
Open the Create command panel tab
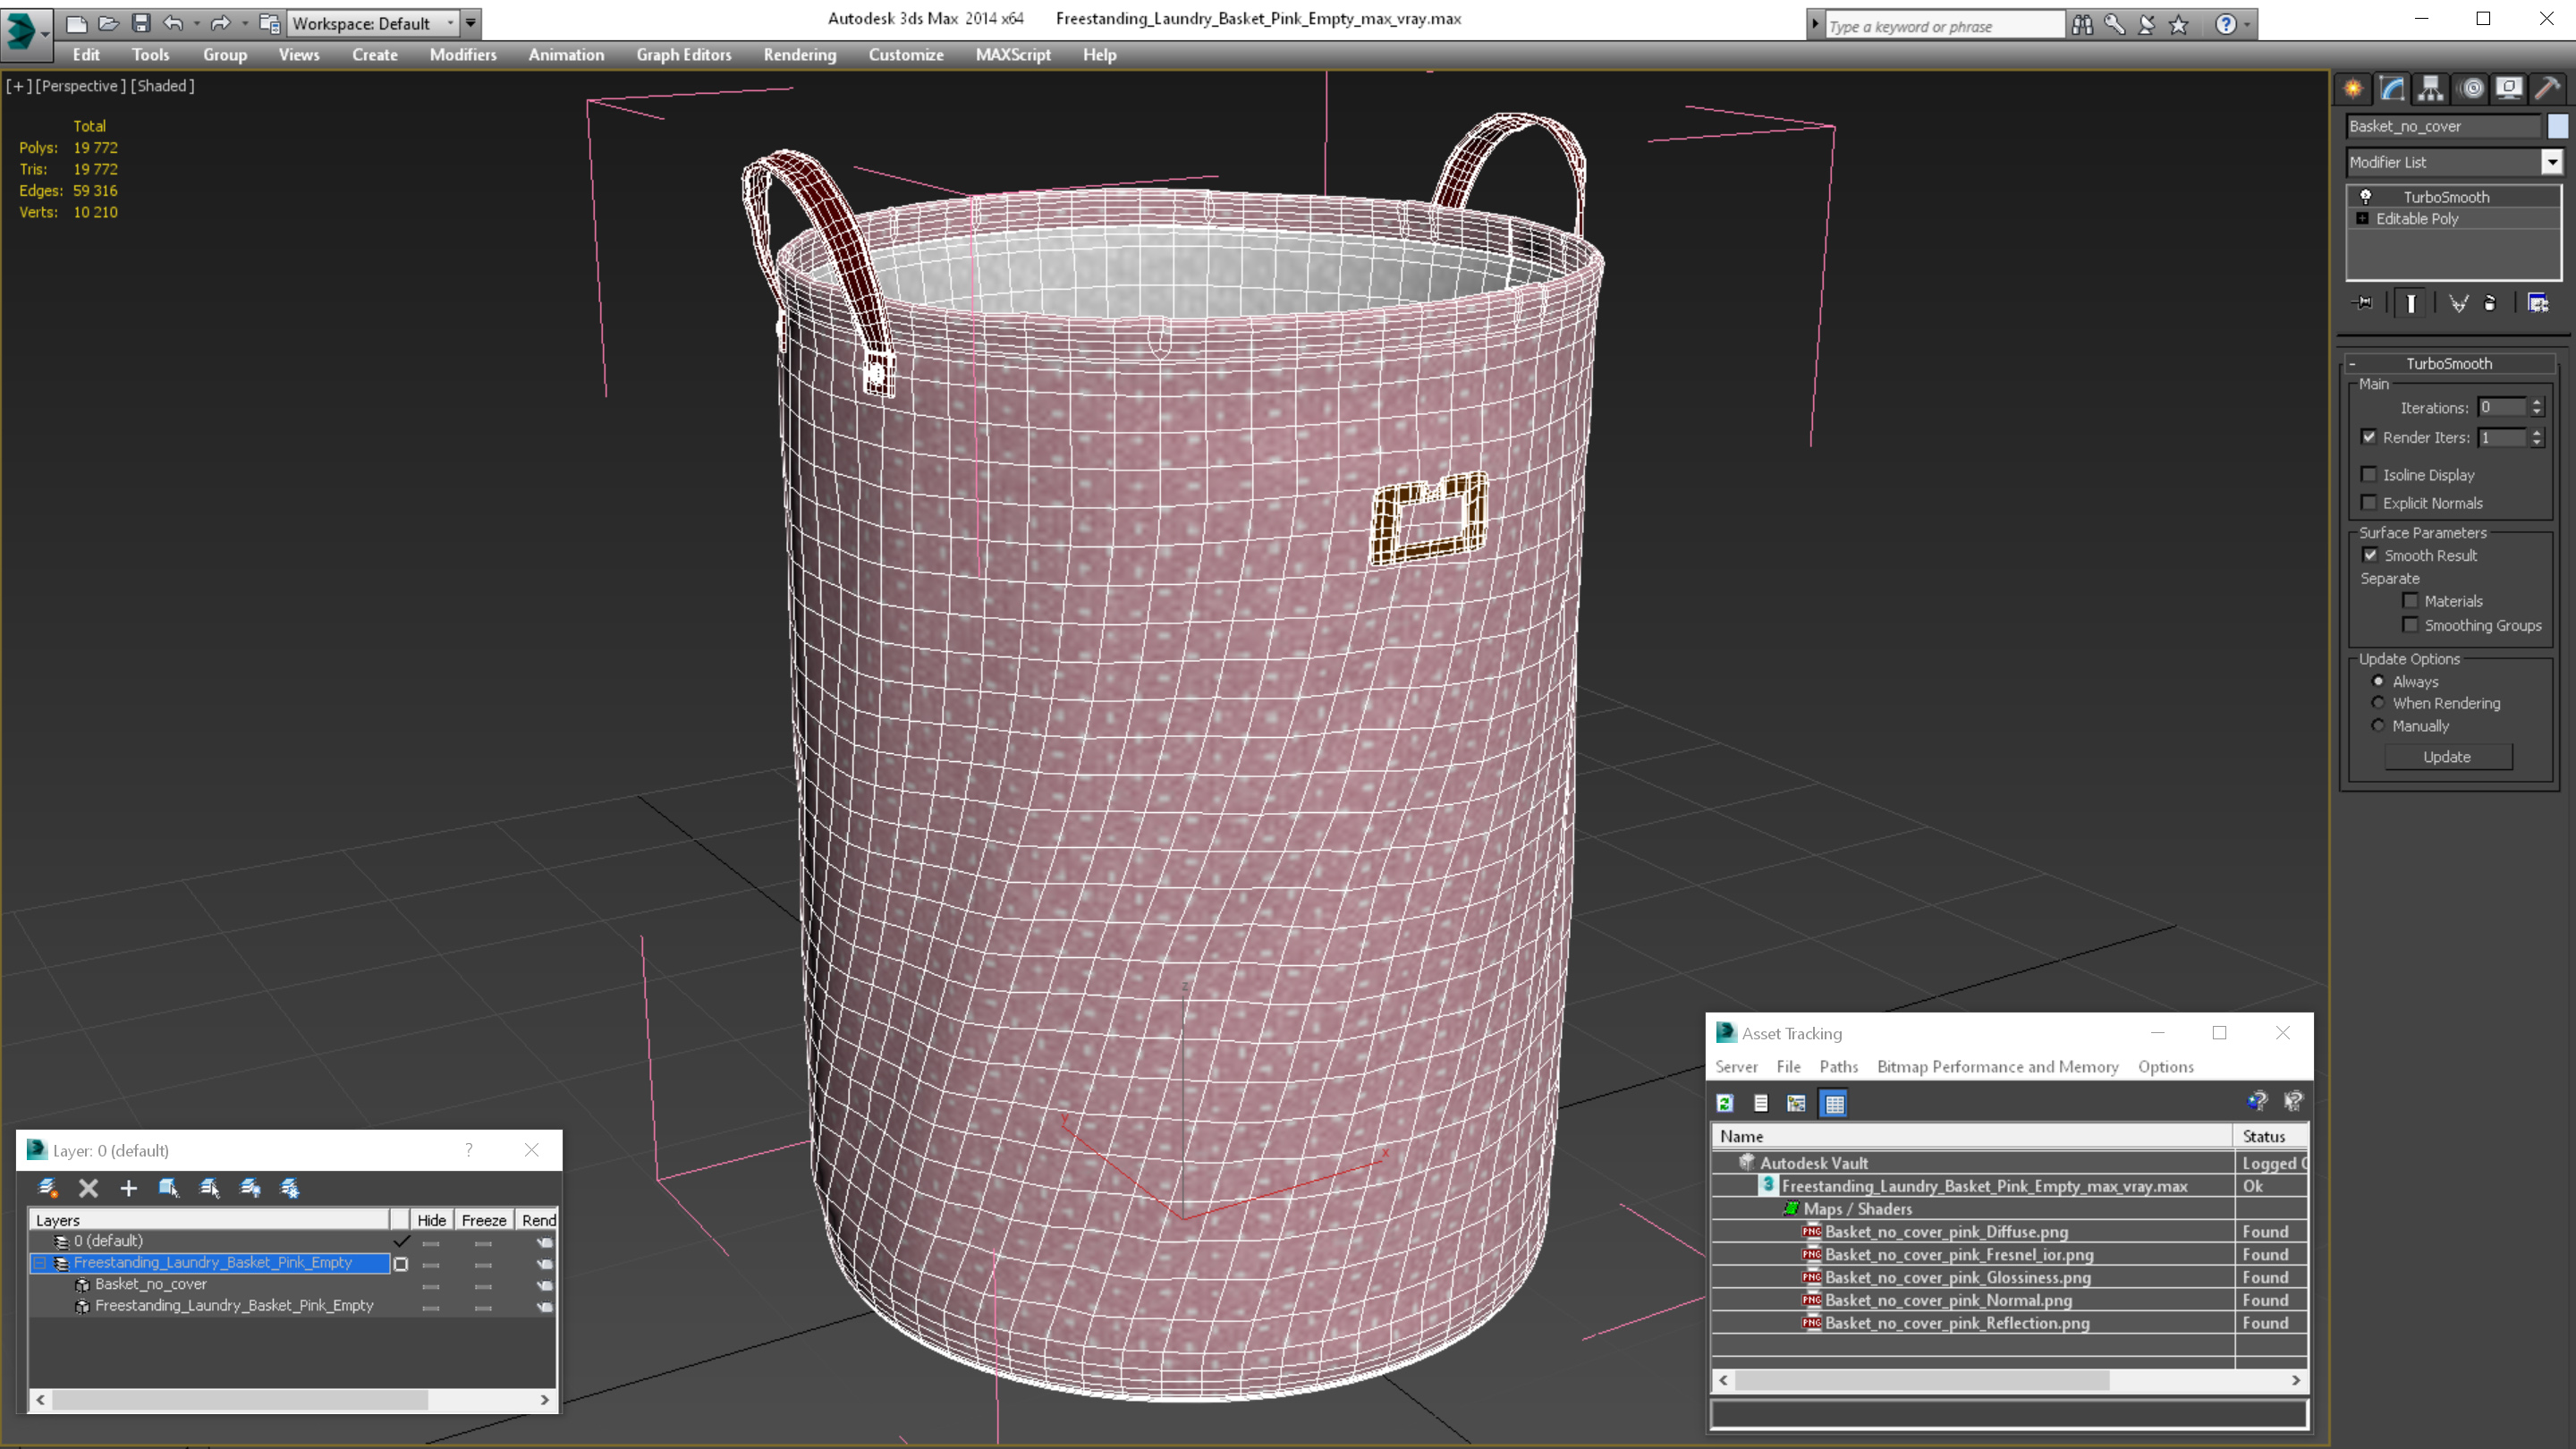click(x=2353, y=89)
